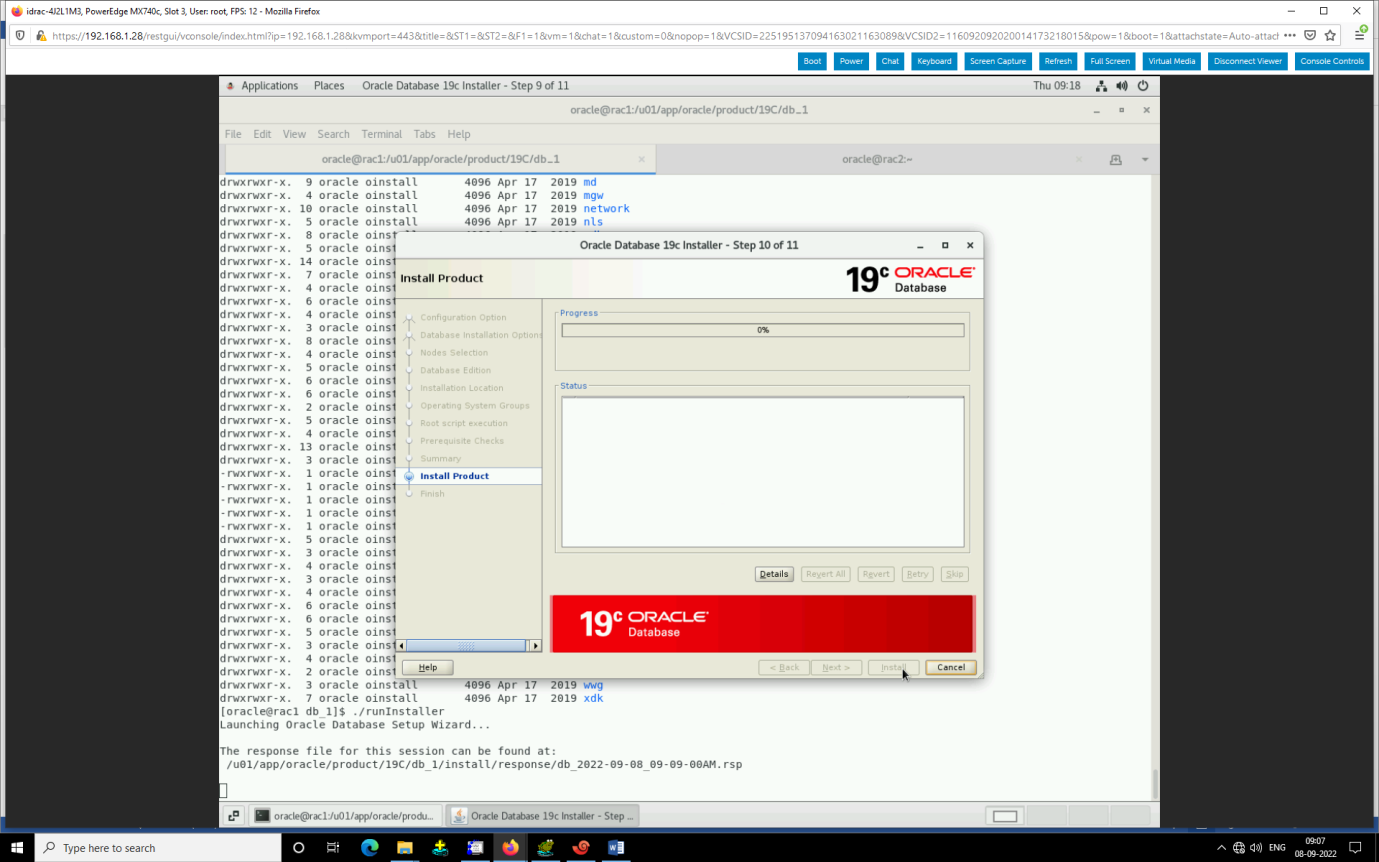Click the network globe tray icon
1379x862 pixels.
pos(1239,847)
